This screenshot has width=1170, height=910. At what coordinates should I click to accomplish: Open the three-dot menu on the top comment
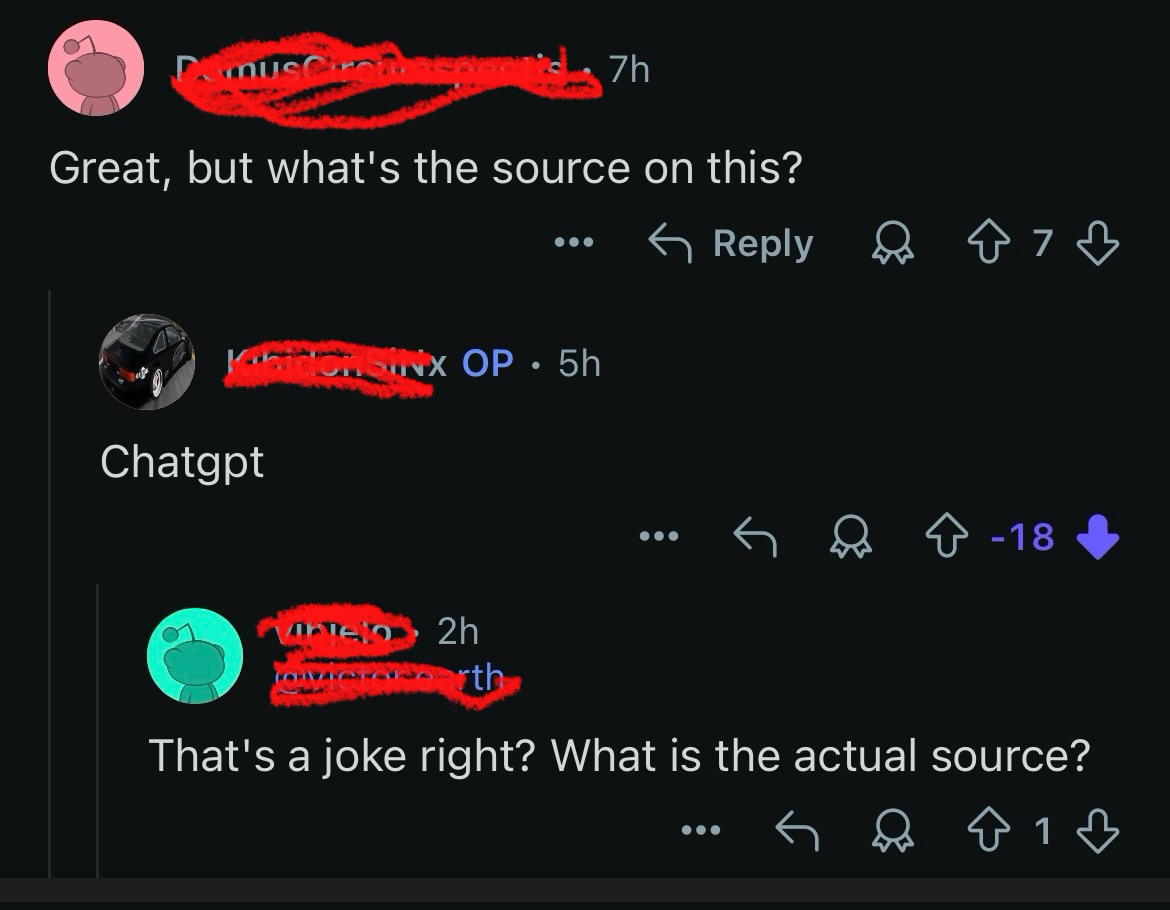(x=576, y=243)
